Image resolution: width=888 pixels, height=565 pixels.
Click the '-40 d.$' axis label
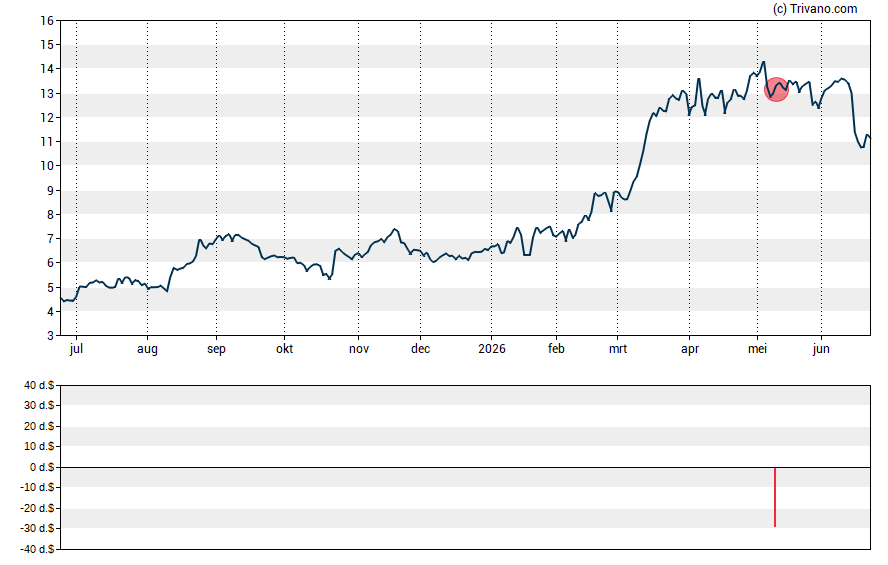click(x=37, y=549)
